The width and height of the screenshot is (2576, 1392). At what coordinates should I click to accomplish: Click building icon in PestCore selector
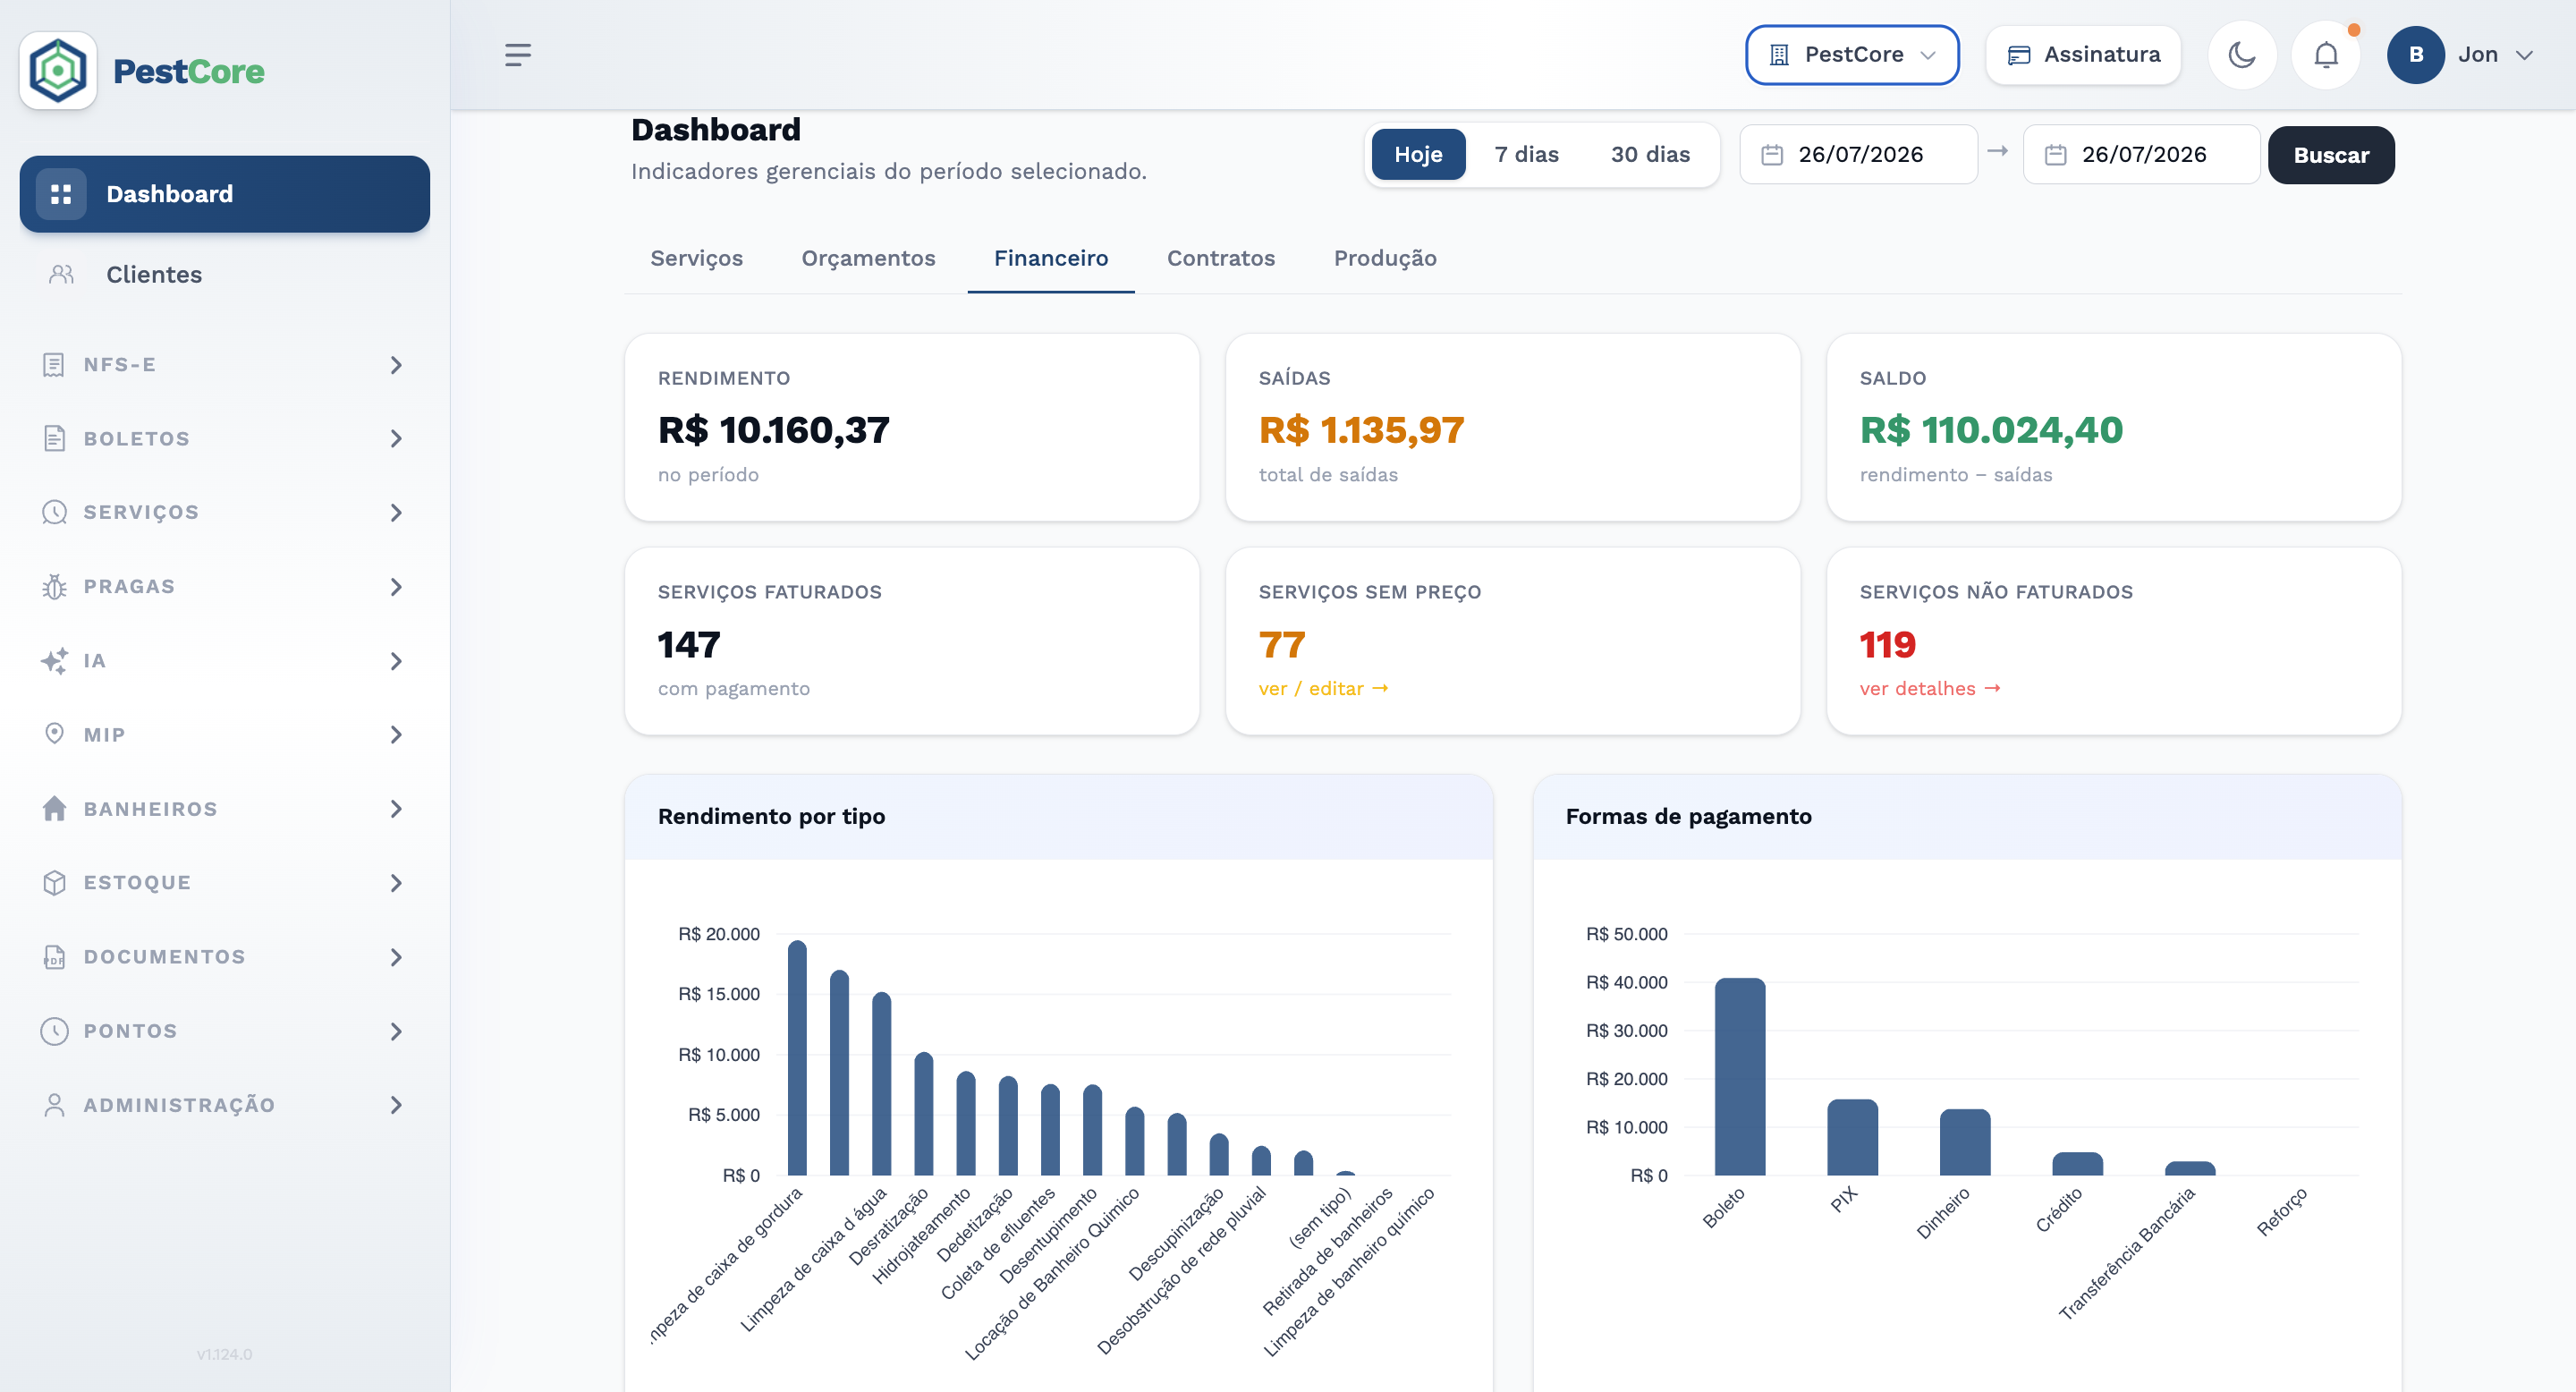(x=1779, y=55)
